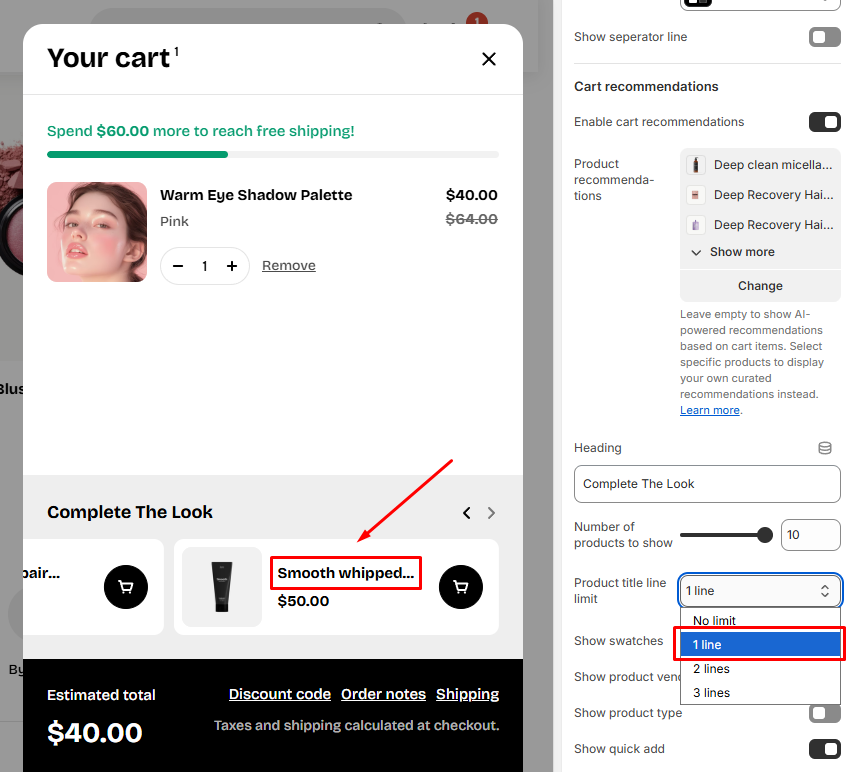Open the Smooth whipped product image
Image resolution: width=847 pixels, height=772 pixels.
pos(222,587)
